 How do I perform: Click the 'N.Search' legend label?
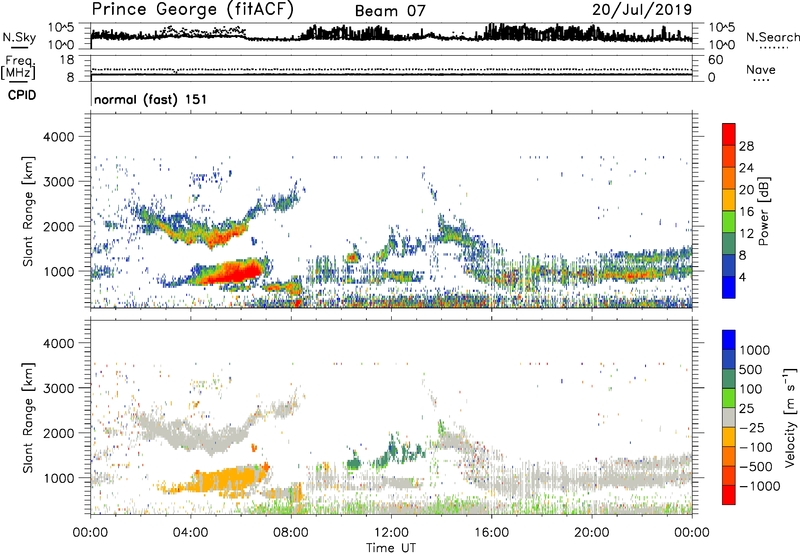tap(772, 37)
